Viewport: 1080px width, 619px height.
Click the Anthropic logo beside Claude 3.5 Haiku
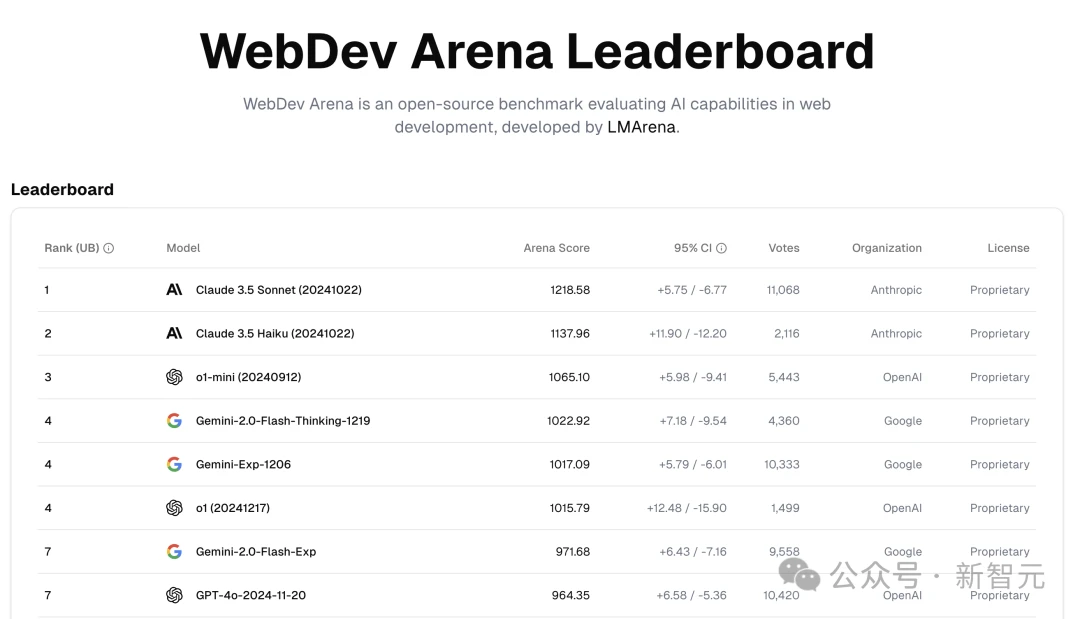point(174,333)
